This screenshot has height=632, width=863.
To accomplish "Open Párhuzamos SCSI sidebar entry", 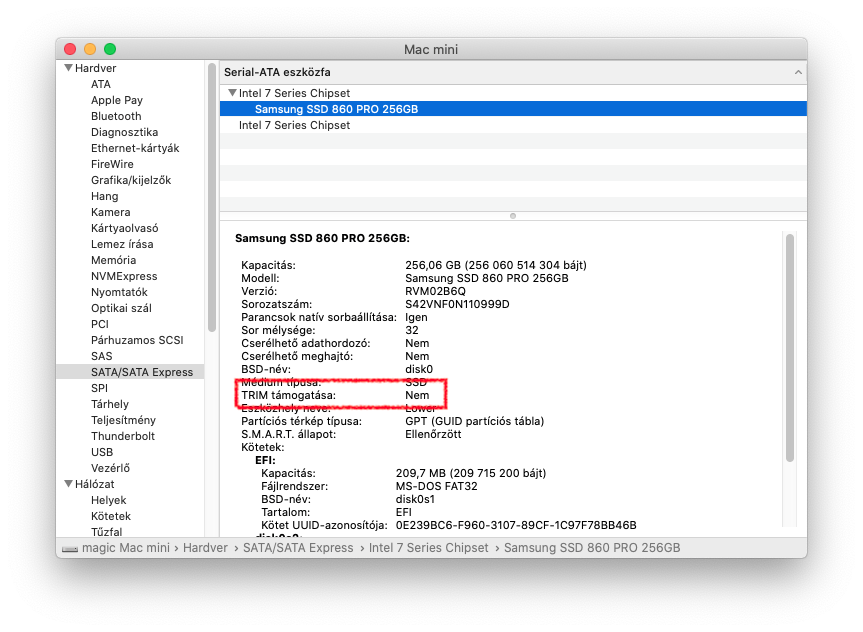I will coord(137,340).
